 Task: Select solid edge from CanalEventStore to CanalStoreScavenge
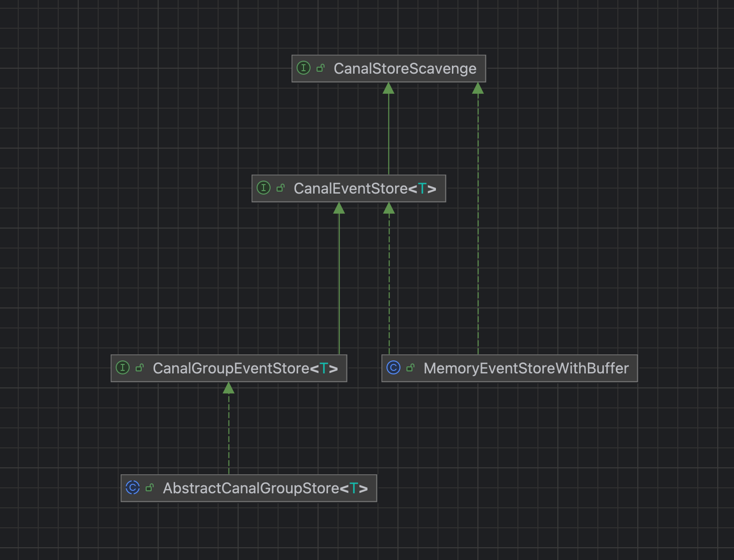pyautogui.click(x=389, y=130)
